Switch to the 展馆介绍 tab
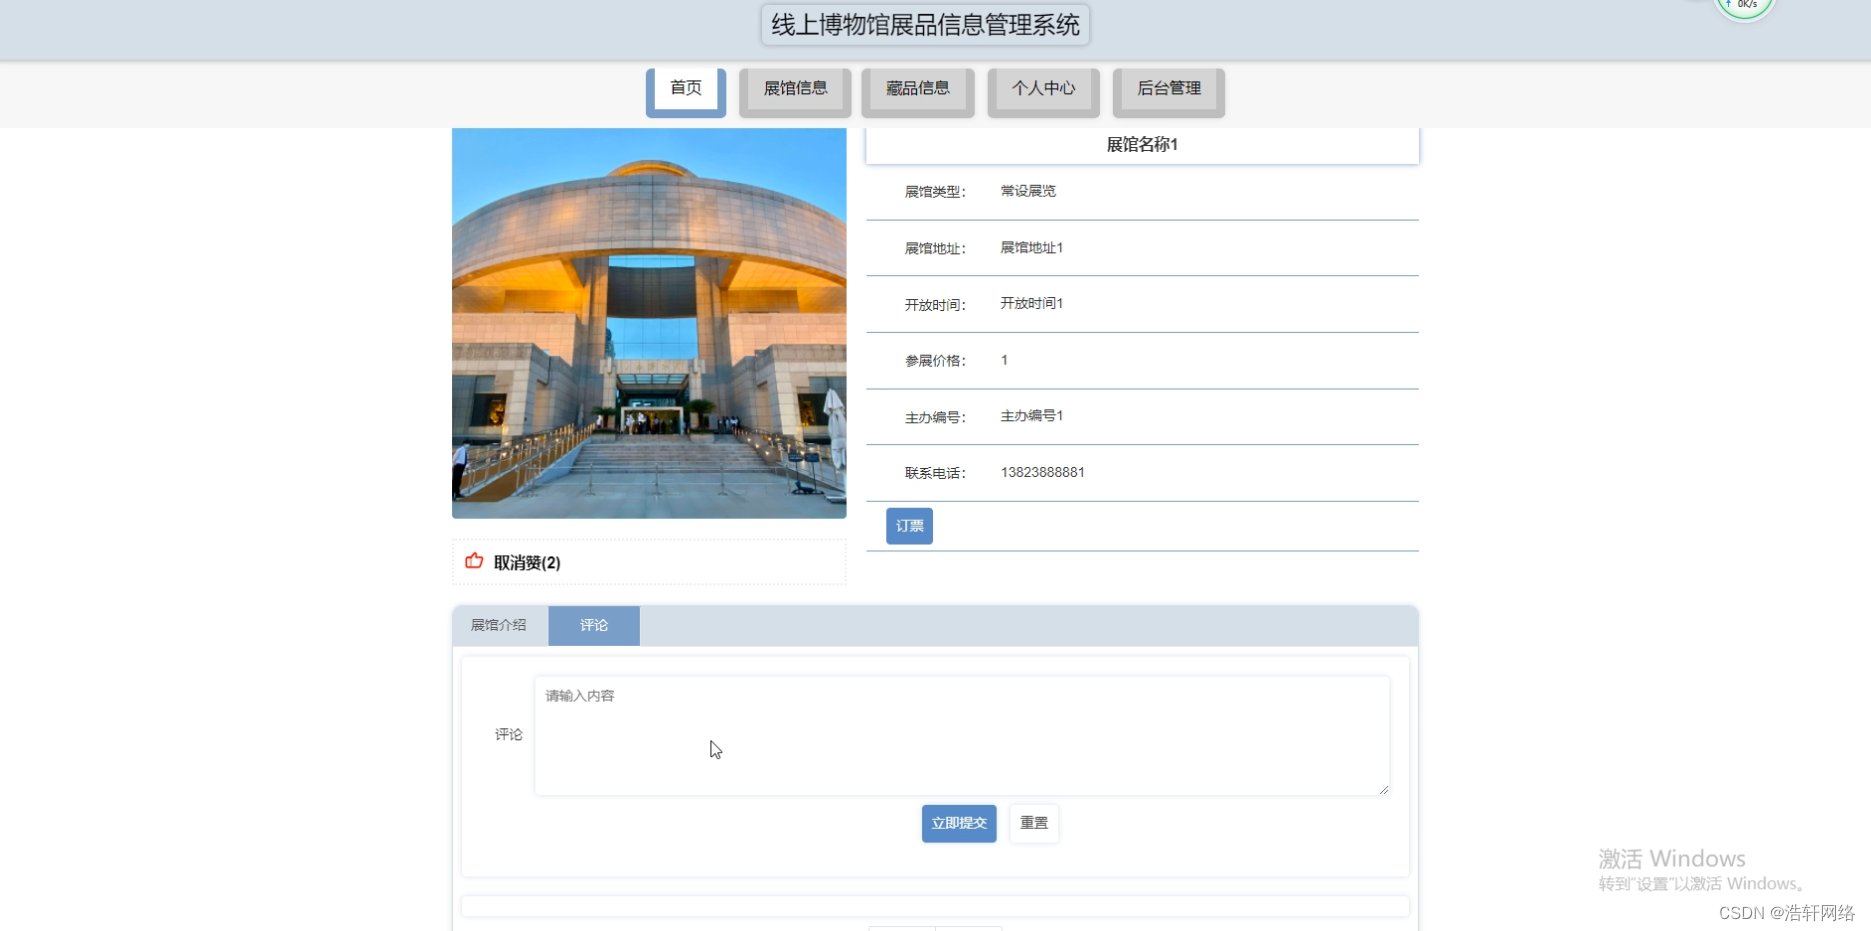Image resolution: width=1871 pixels, height=931 pixels. (498, 624)
